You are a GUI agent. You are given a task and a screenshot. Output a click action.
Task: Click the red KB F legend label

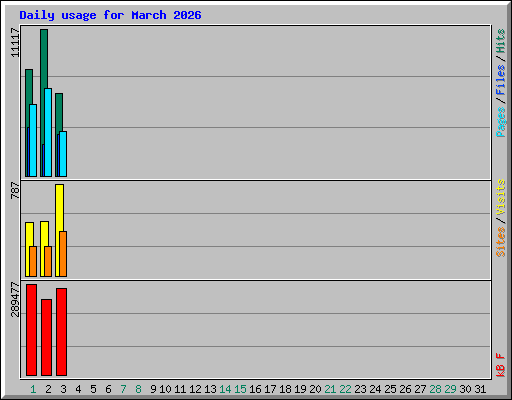pyautogui.click(x=501, y=365)
